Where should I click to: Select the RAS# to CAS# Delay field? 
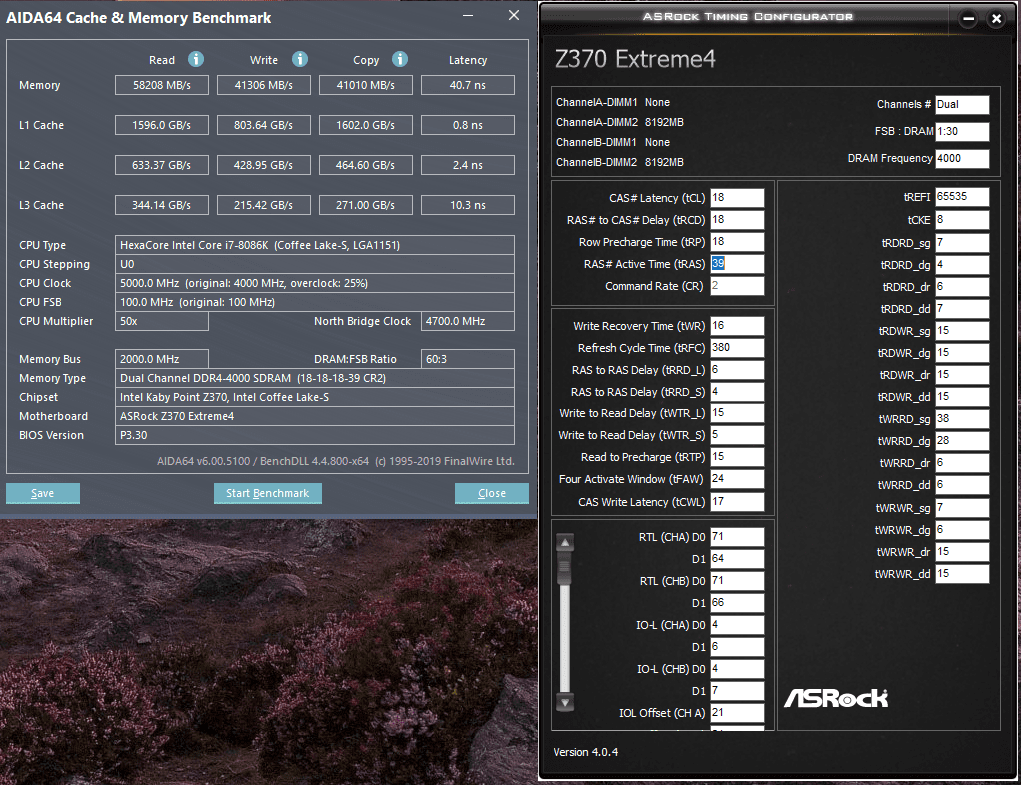[737, 220]
